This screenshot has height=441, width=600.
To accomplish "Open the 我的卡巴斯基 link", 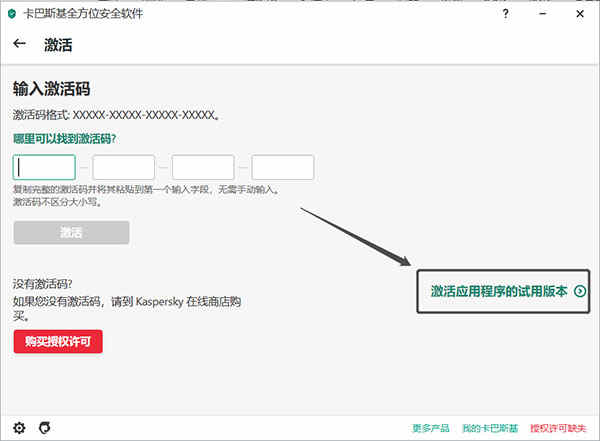I will coord(490,428).
